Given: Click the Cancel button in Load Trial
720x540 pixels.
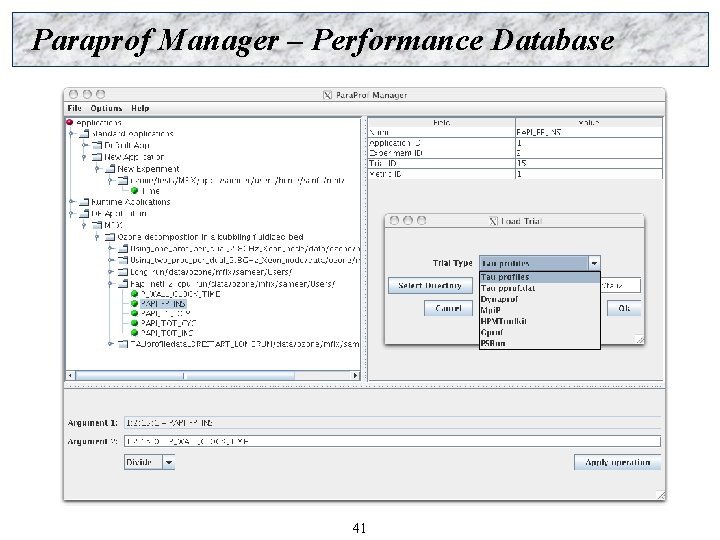Looking at the screenshot, I should (448, 308).
